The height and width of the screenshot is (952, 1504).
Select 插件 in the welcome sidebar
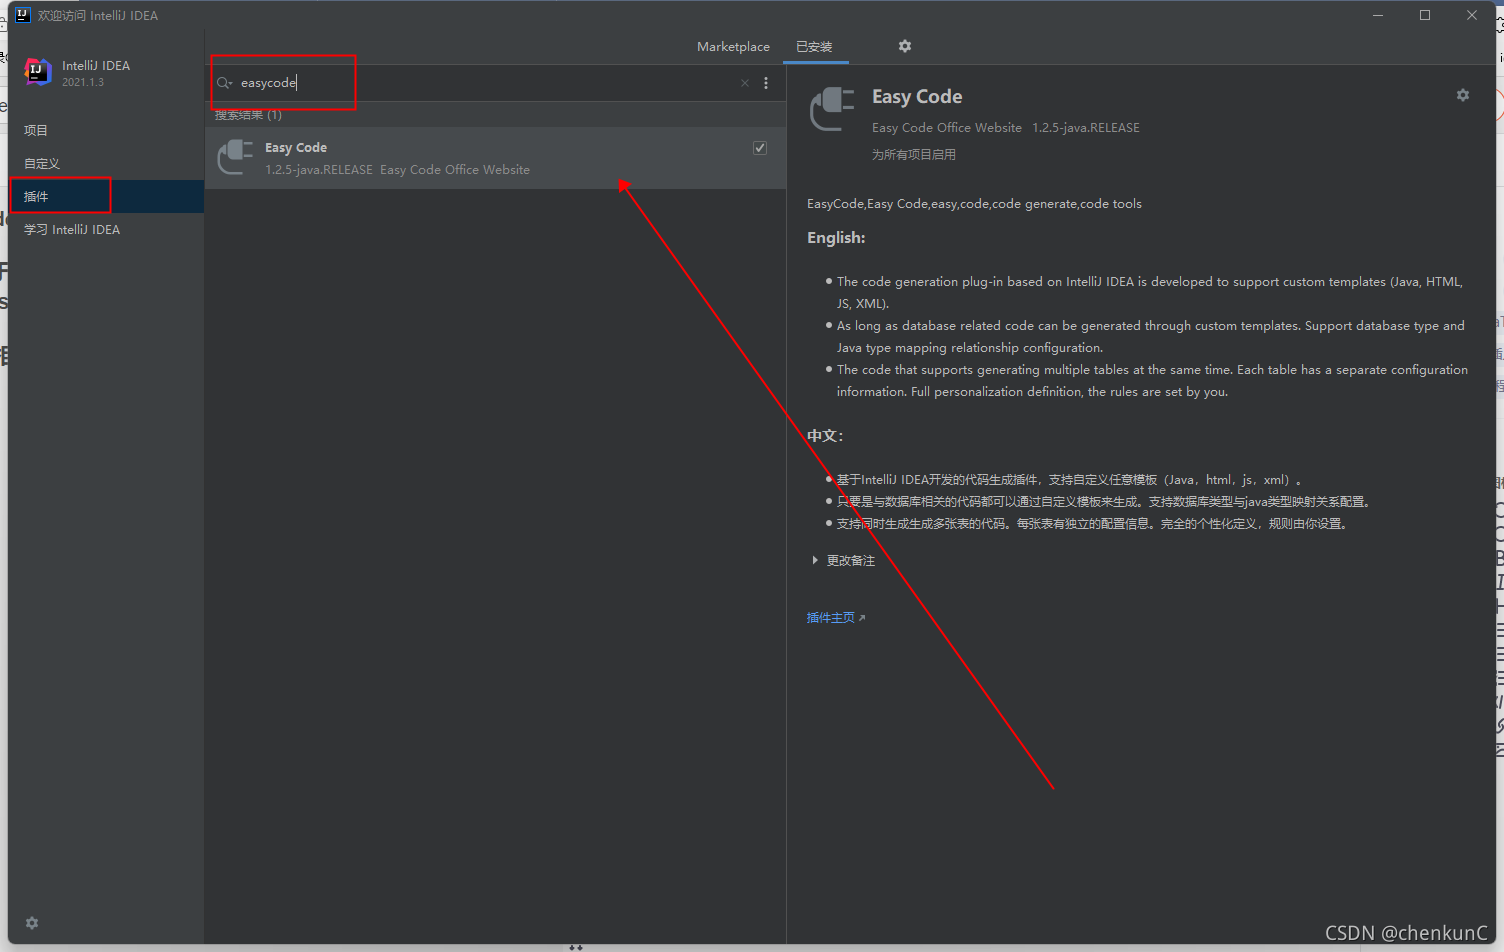(106, 196)
